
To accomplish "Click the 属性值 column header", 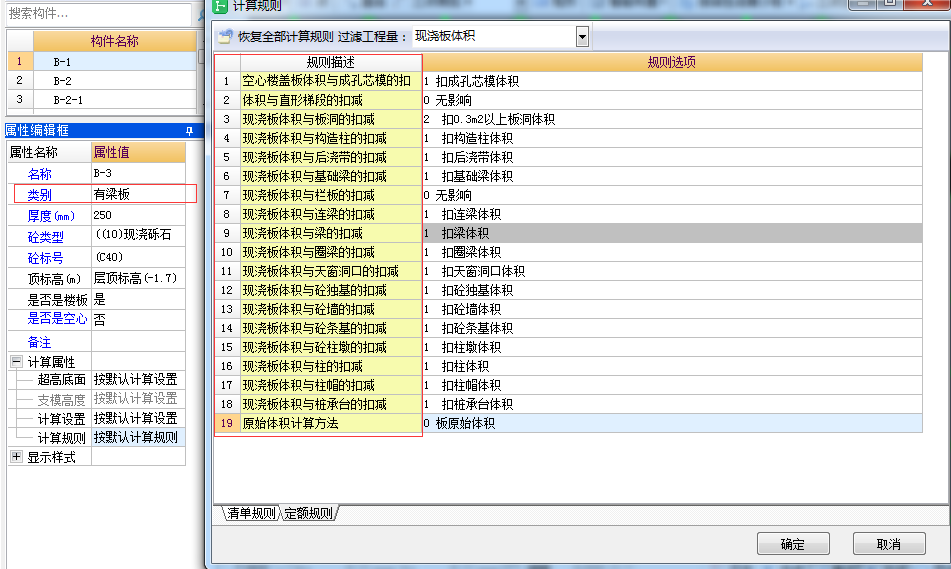I will pyautogui.click(x=138, y=152).
